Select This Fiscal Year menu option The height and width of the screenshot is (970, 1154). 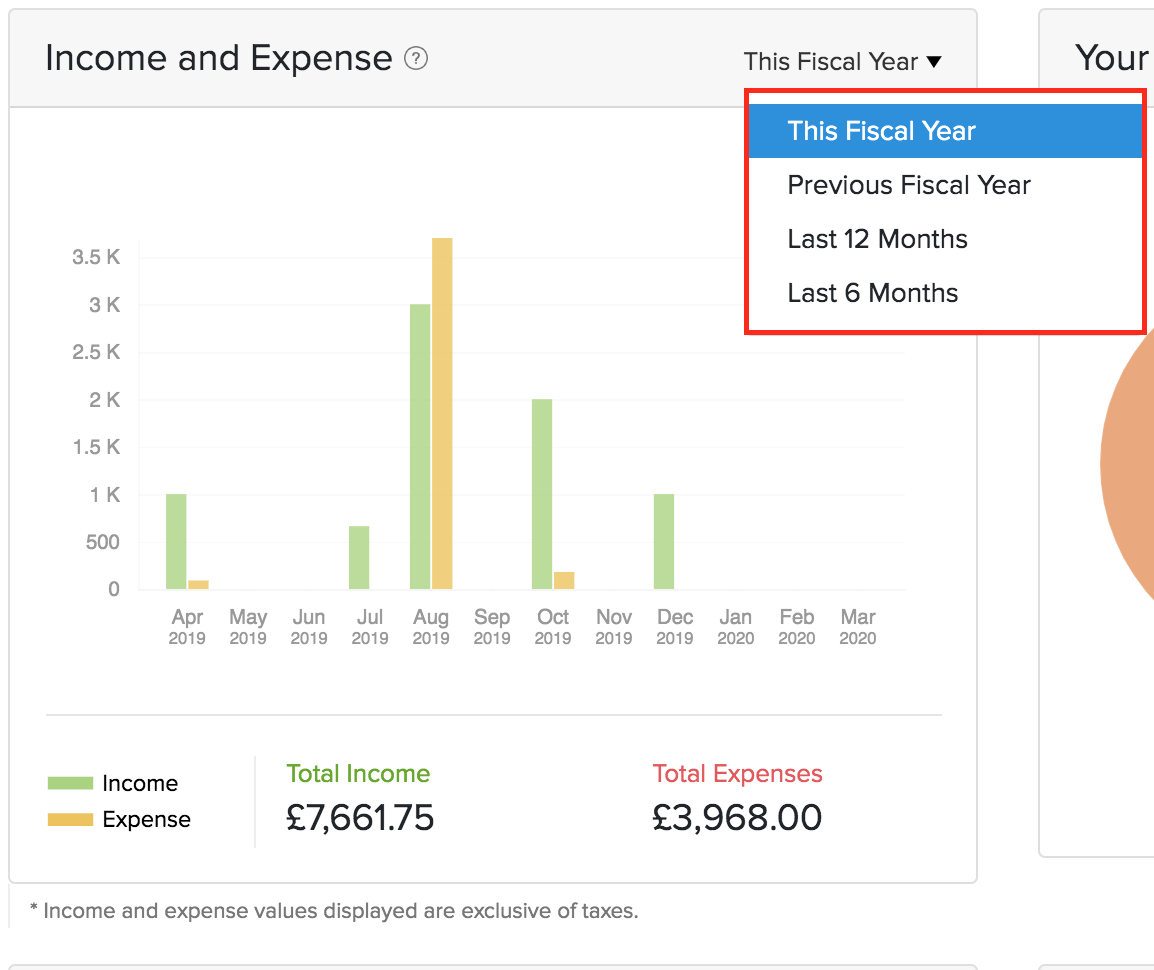click(881, 131)
